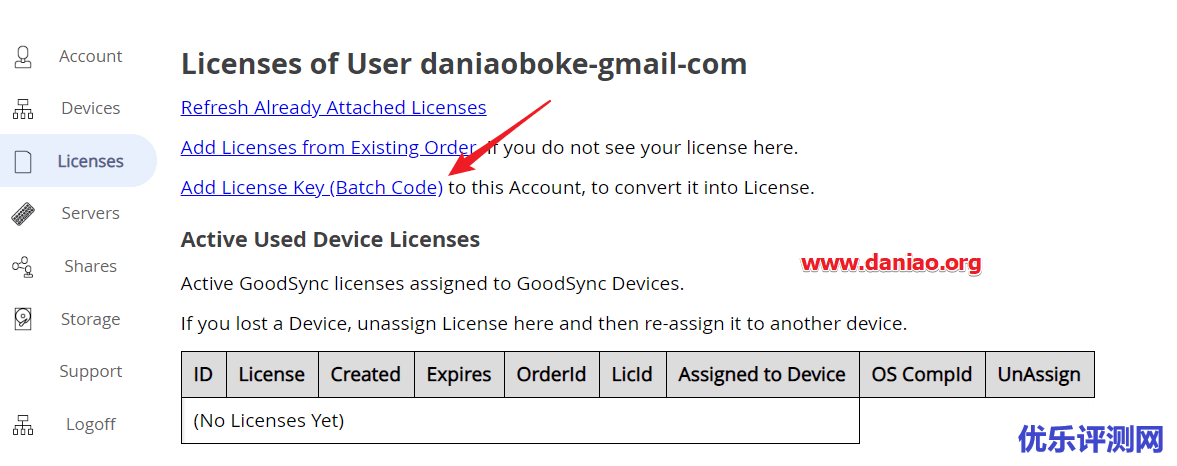Open Add Licenses from Existing Order link
Viewport: 1177px width, 466px height.
pyautogui.click(x=329, y=147)
